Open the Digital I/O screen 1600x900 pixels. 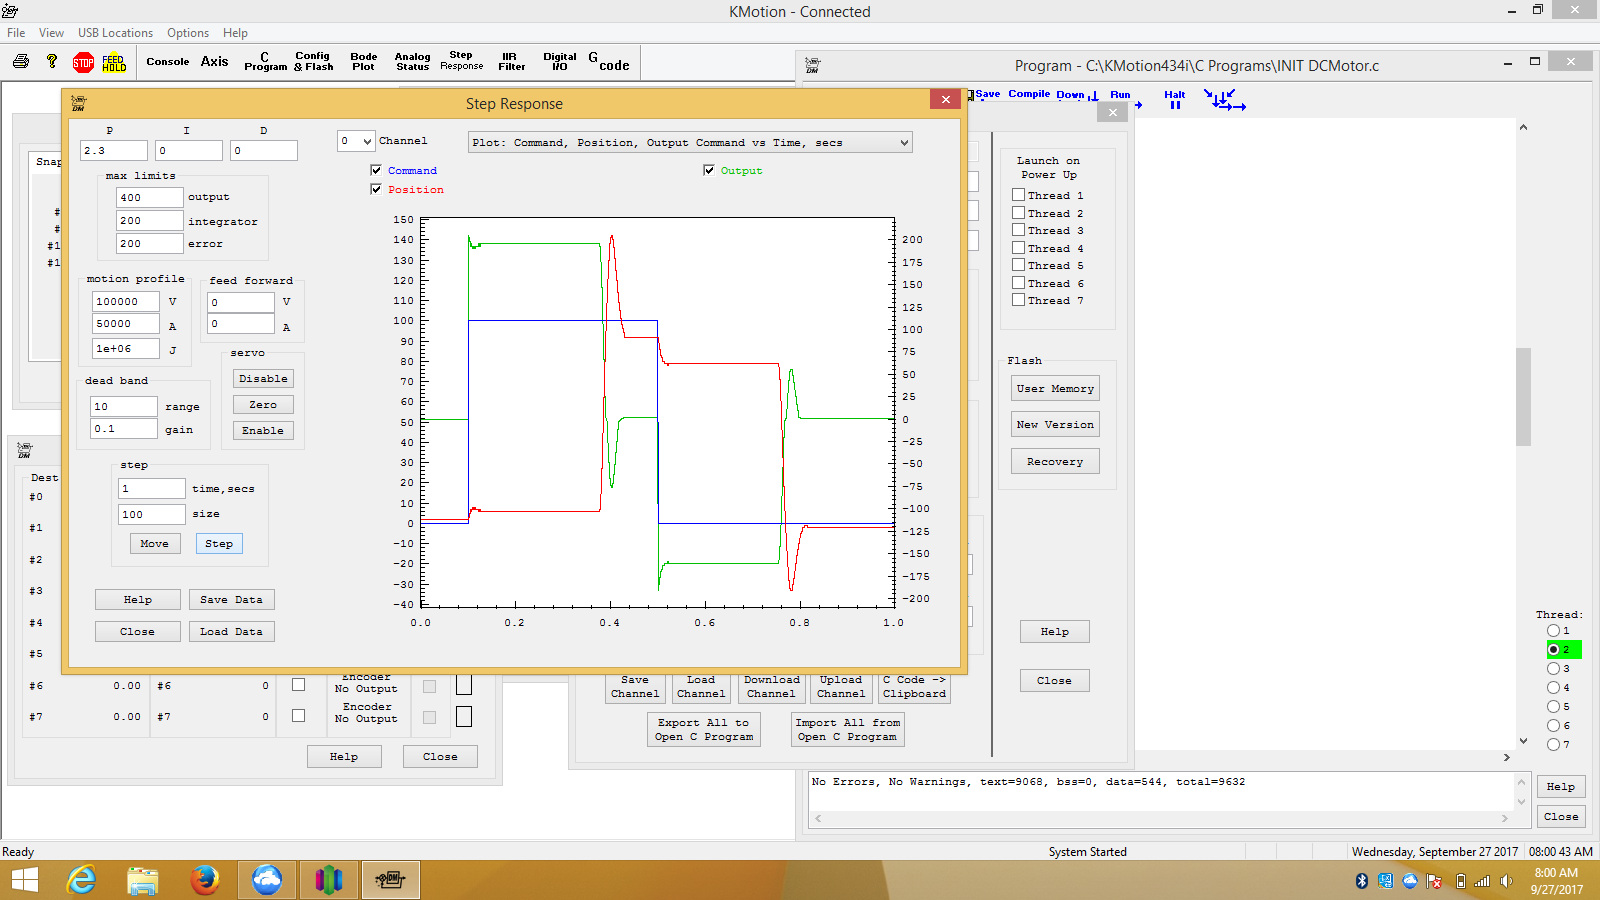point(559,62)
